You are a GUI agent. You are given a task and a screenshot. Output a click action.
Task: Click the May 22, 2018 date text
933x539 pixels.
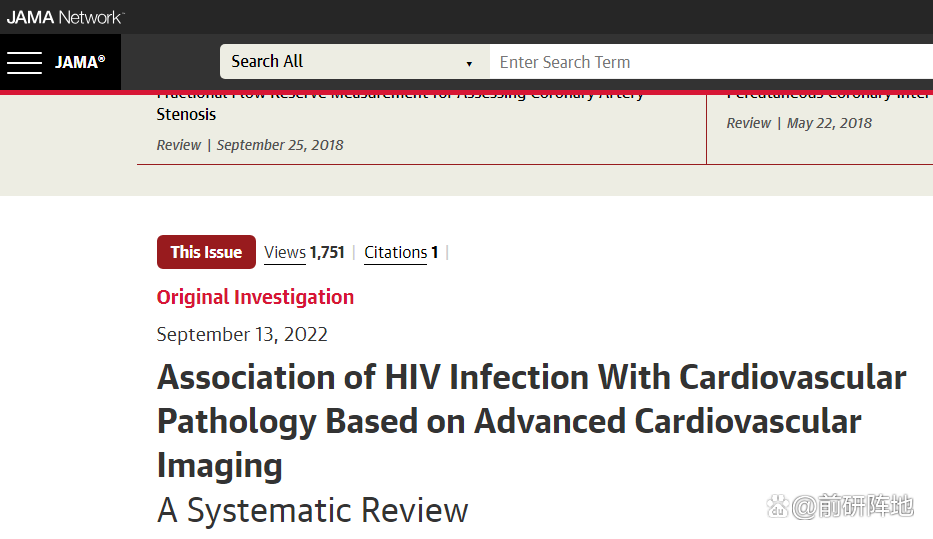pos(829,123)
